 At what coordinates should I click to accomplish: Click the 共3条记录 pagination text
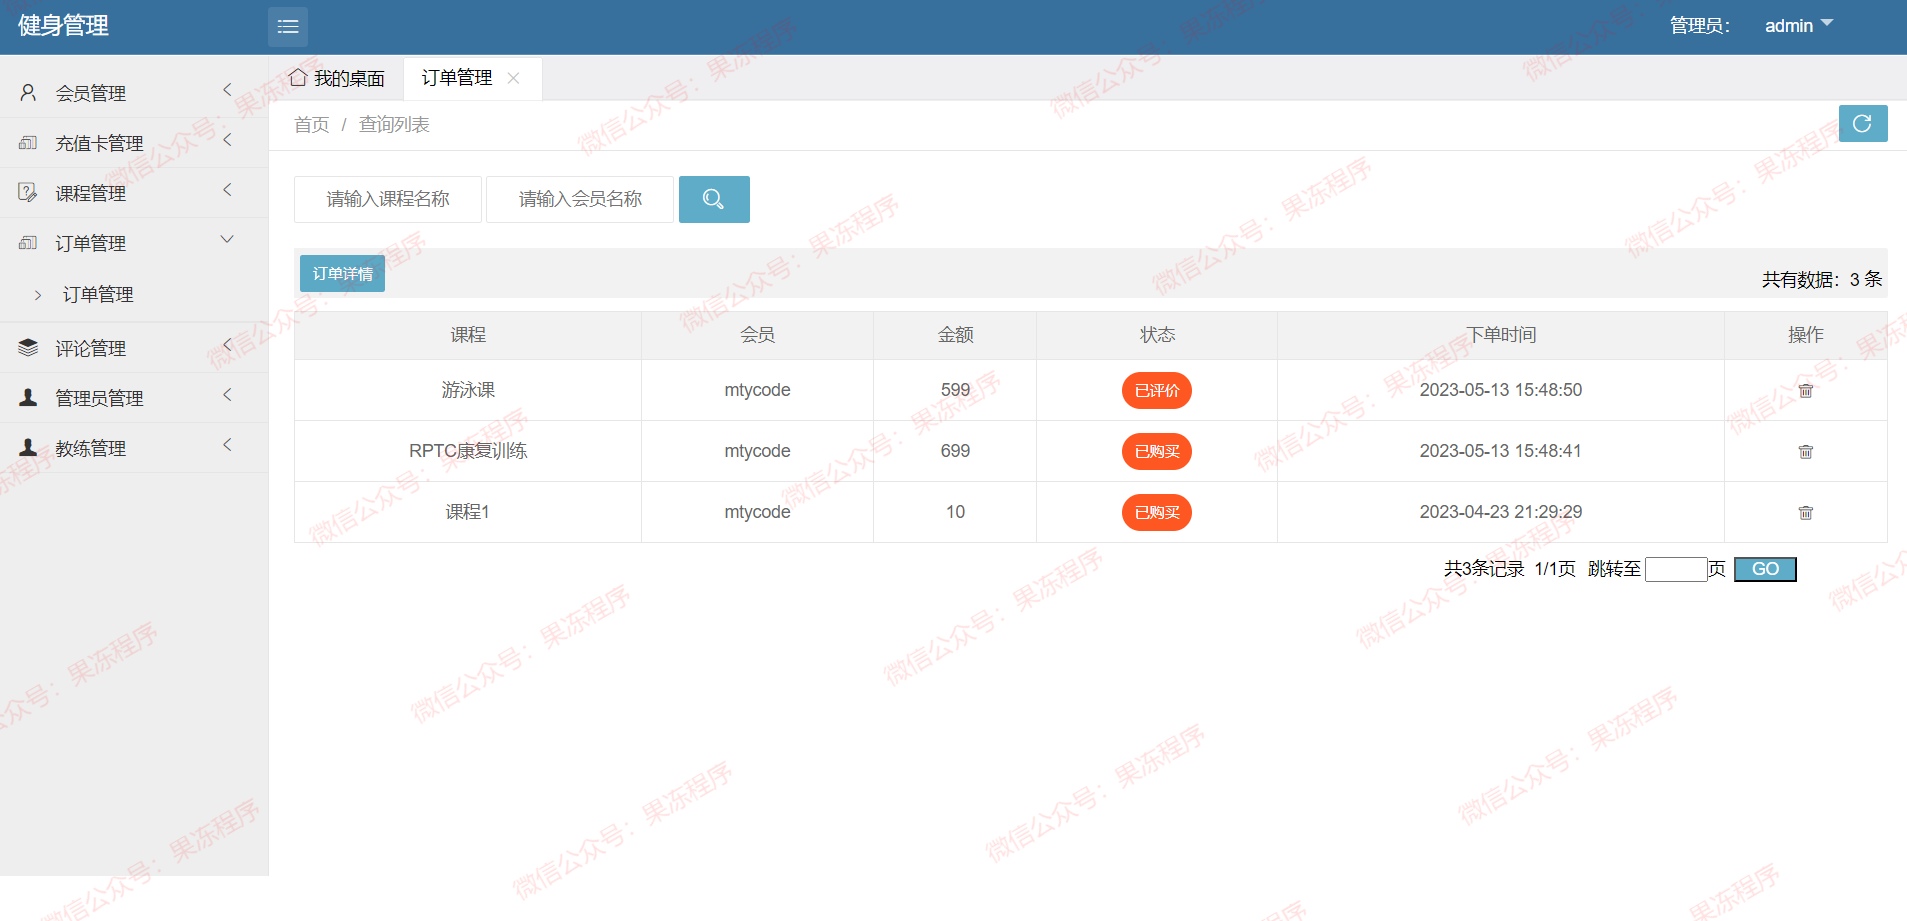point(1484,569)
